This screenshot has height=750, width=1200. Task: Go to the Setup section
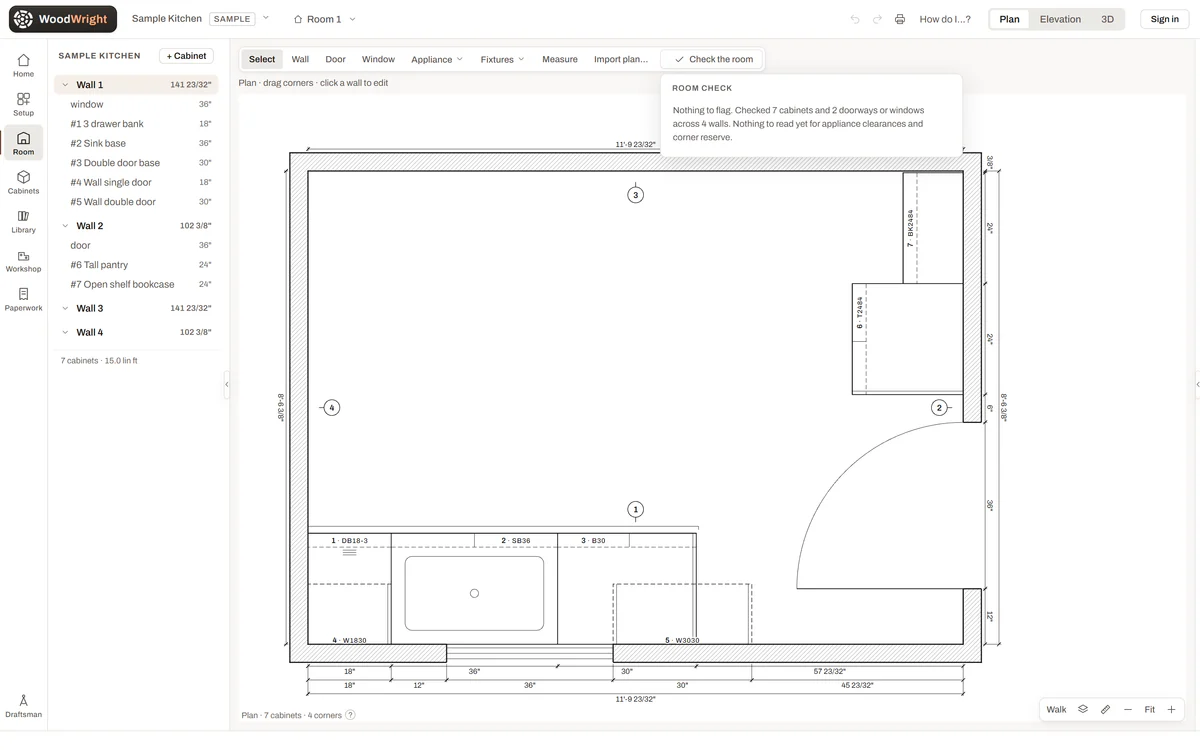pos(23,104)
